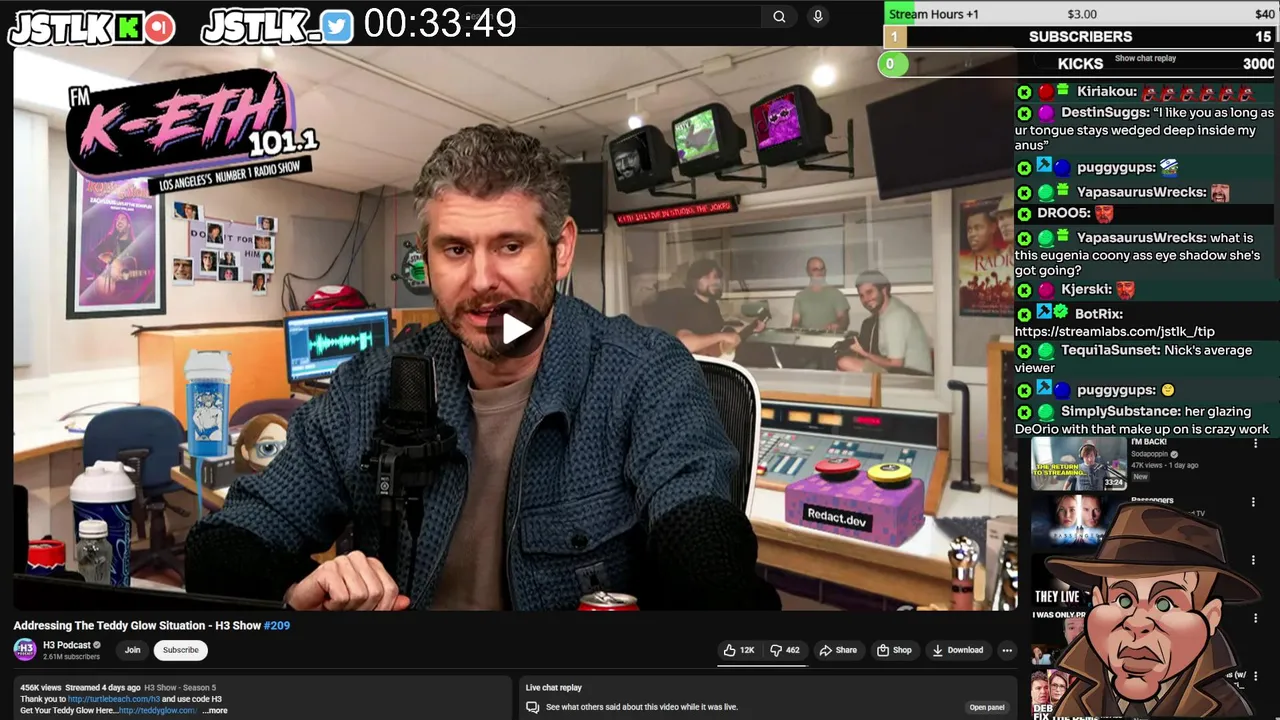1280x720 pixels.
Task: Subscribe to H3 Podcast
Action: coord(181,650)
